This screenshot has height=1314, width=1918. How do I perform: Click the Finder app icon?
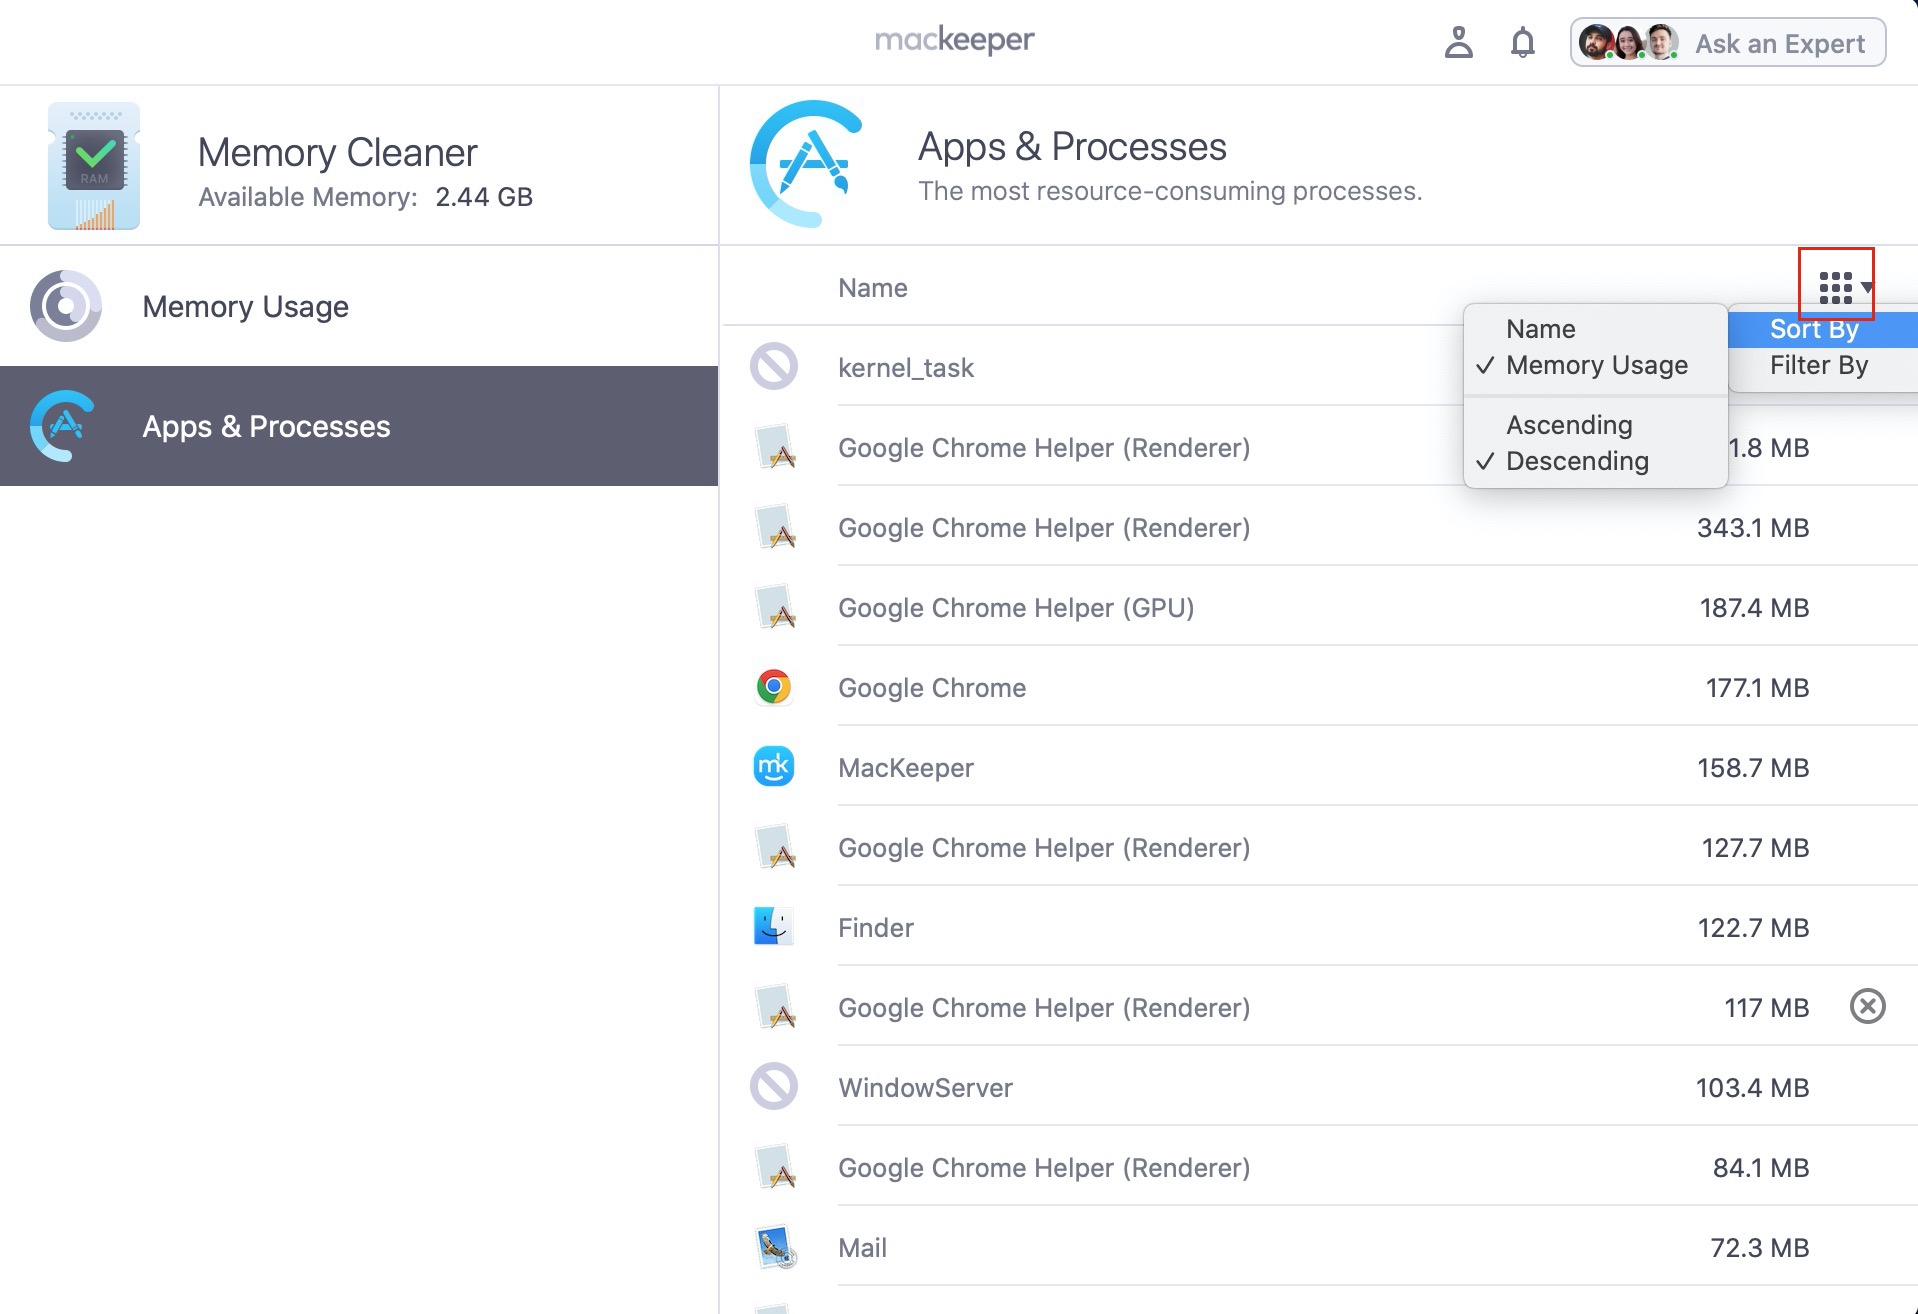[x=774, y=926]
